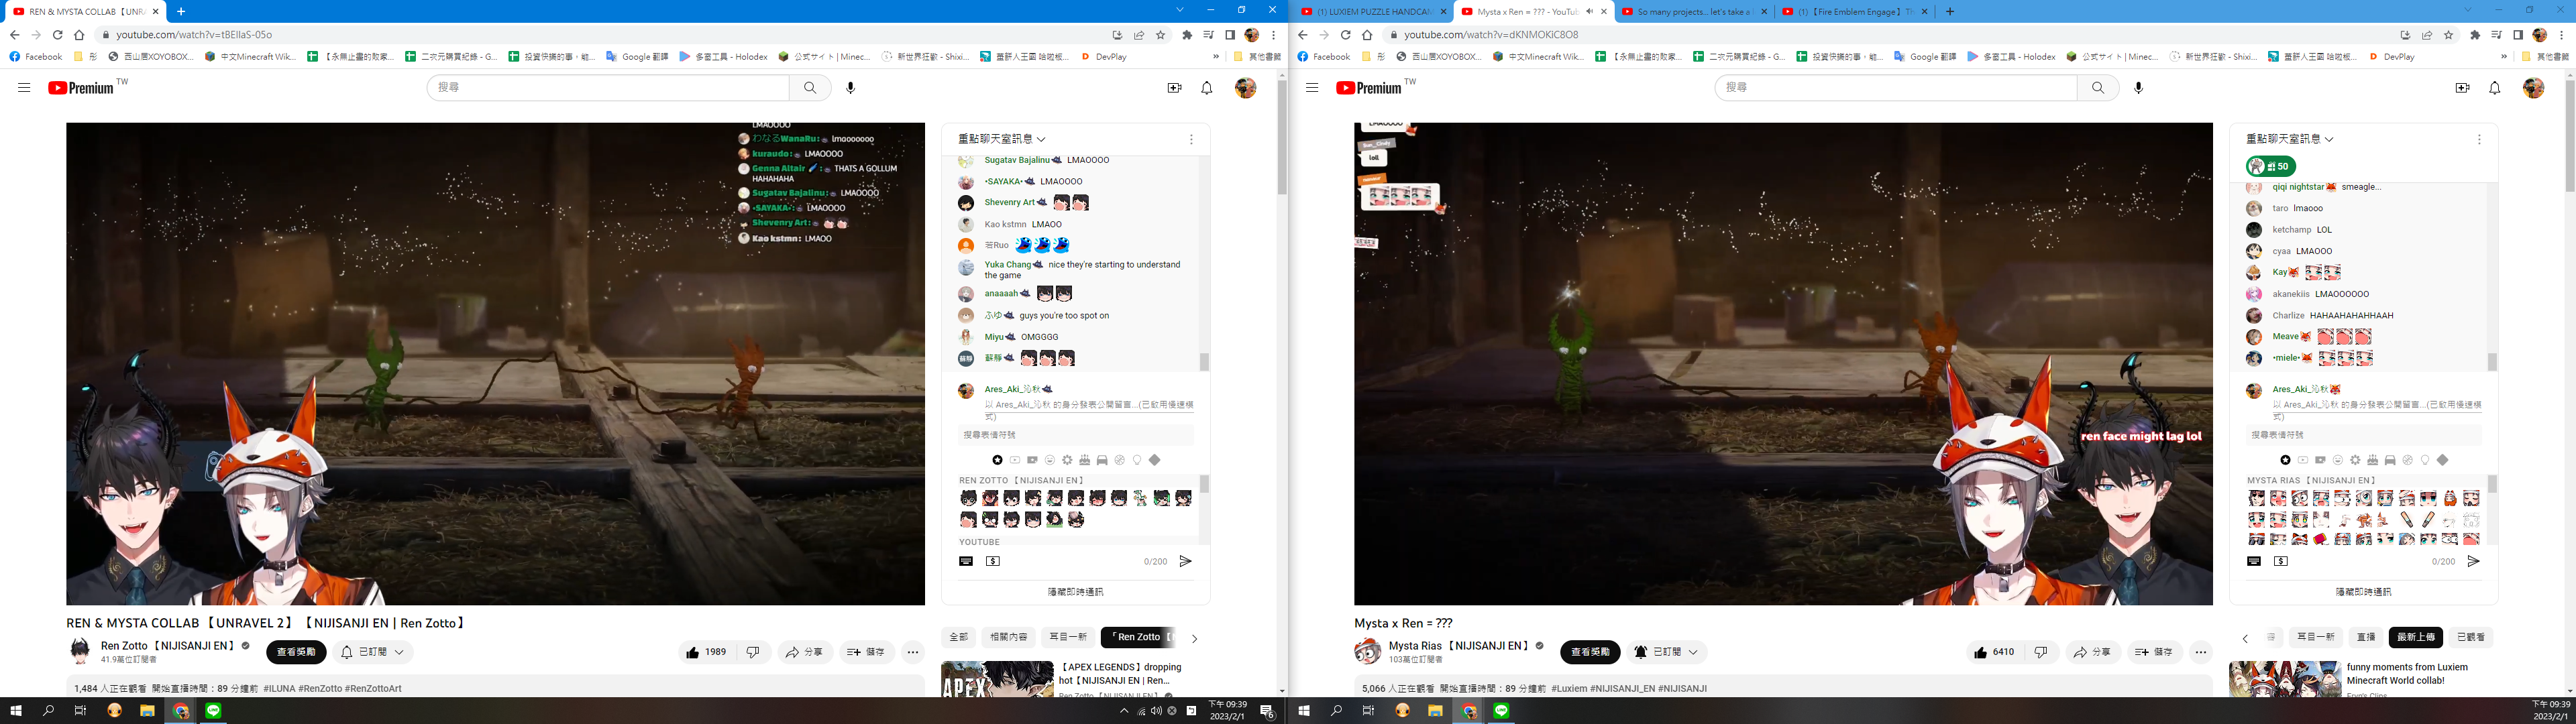Hide live chat in left window
The width and height of the screenshot is (2576, 724).
1075,592
